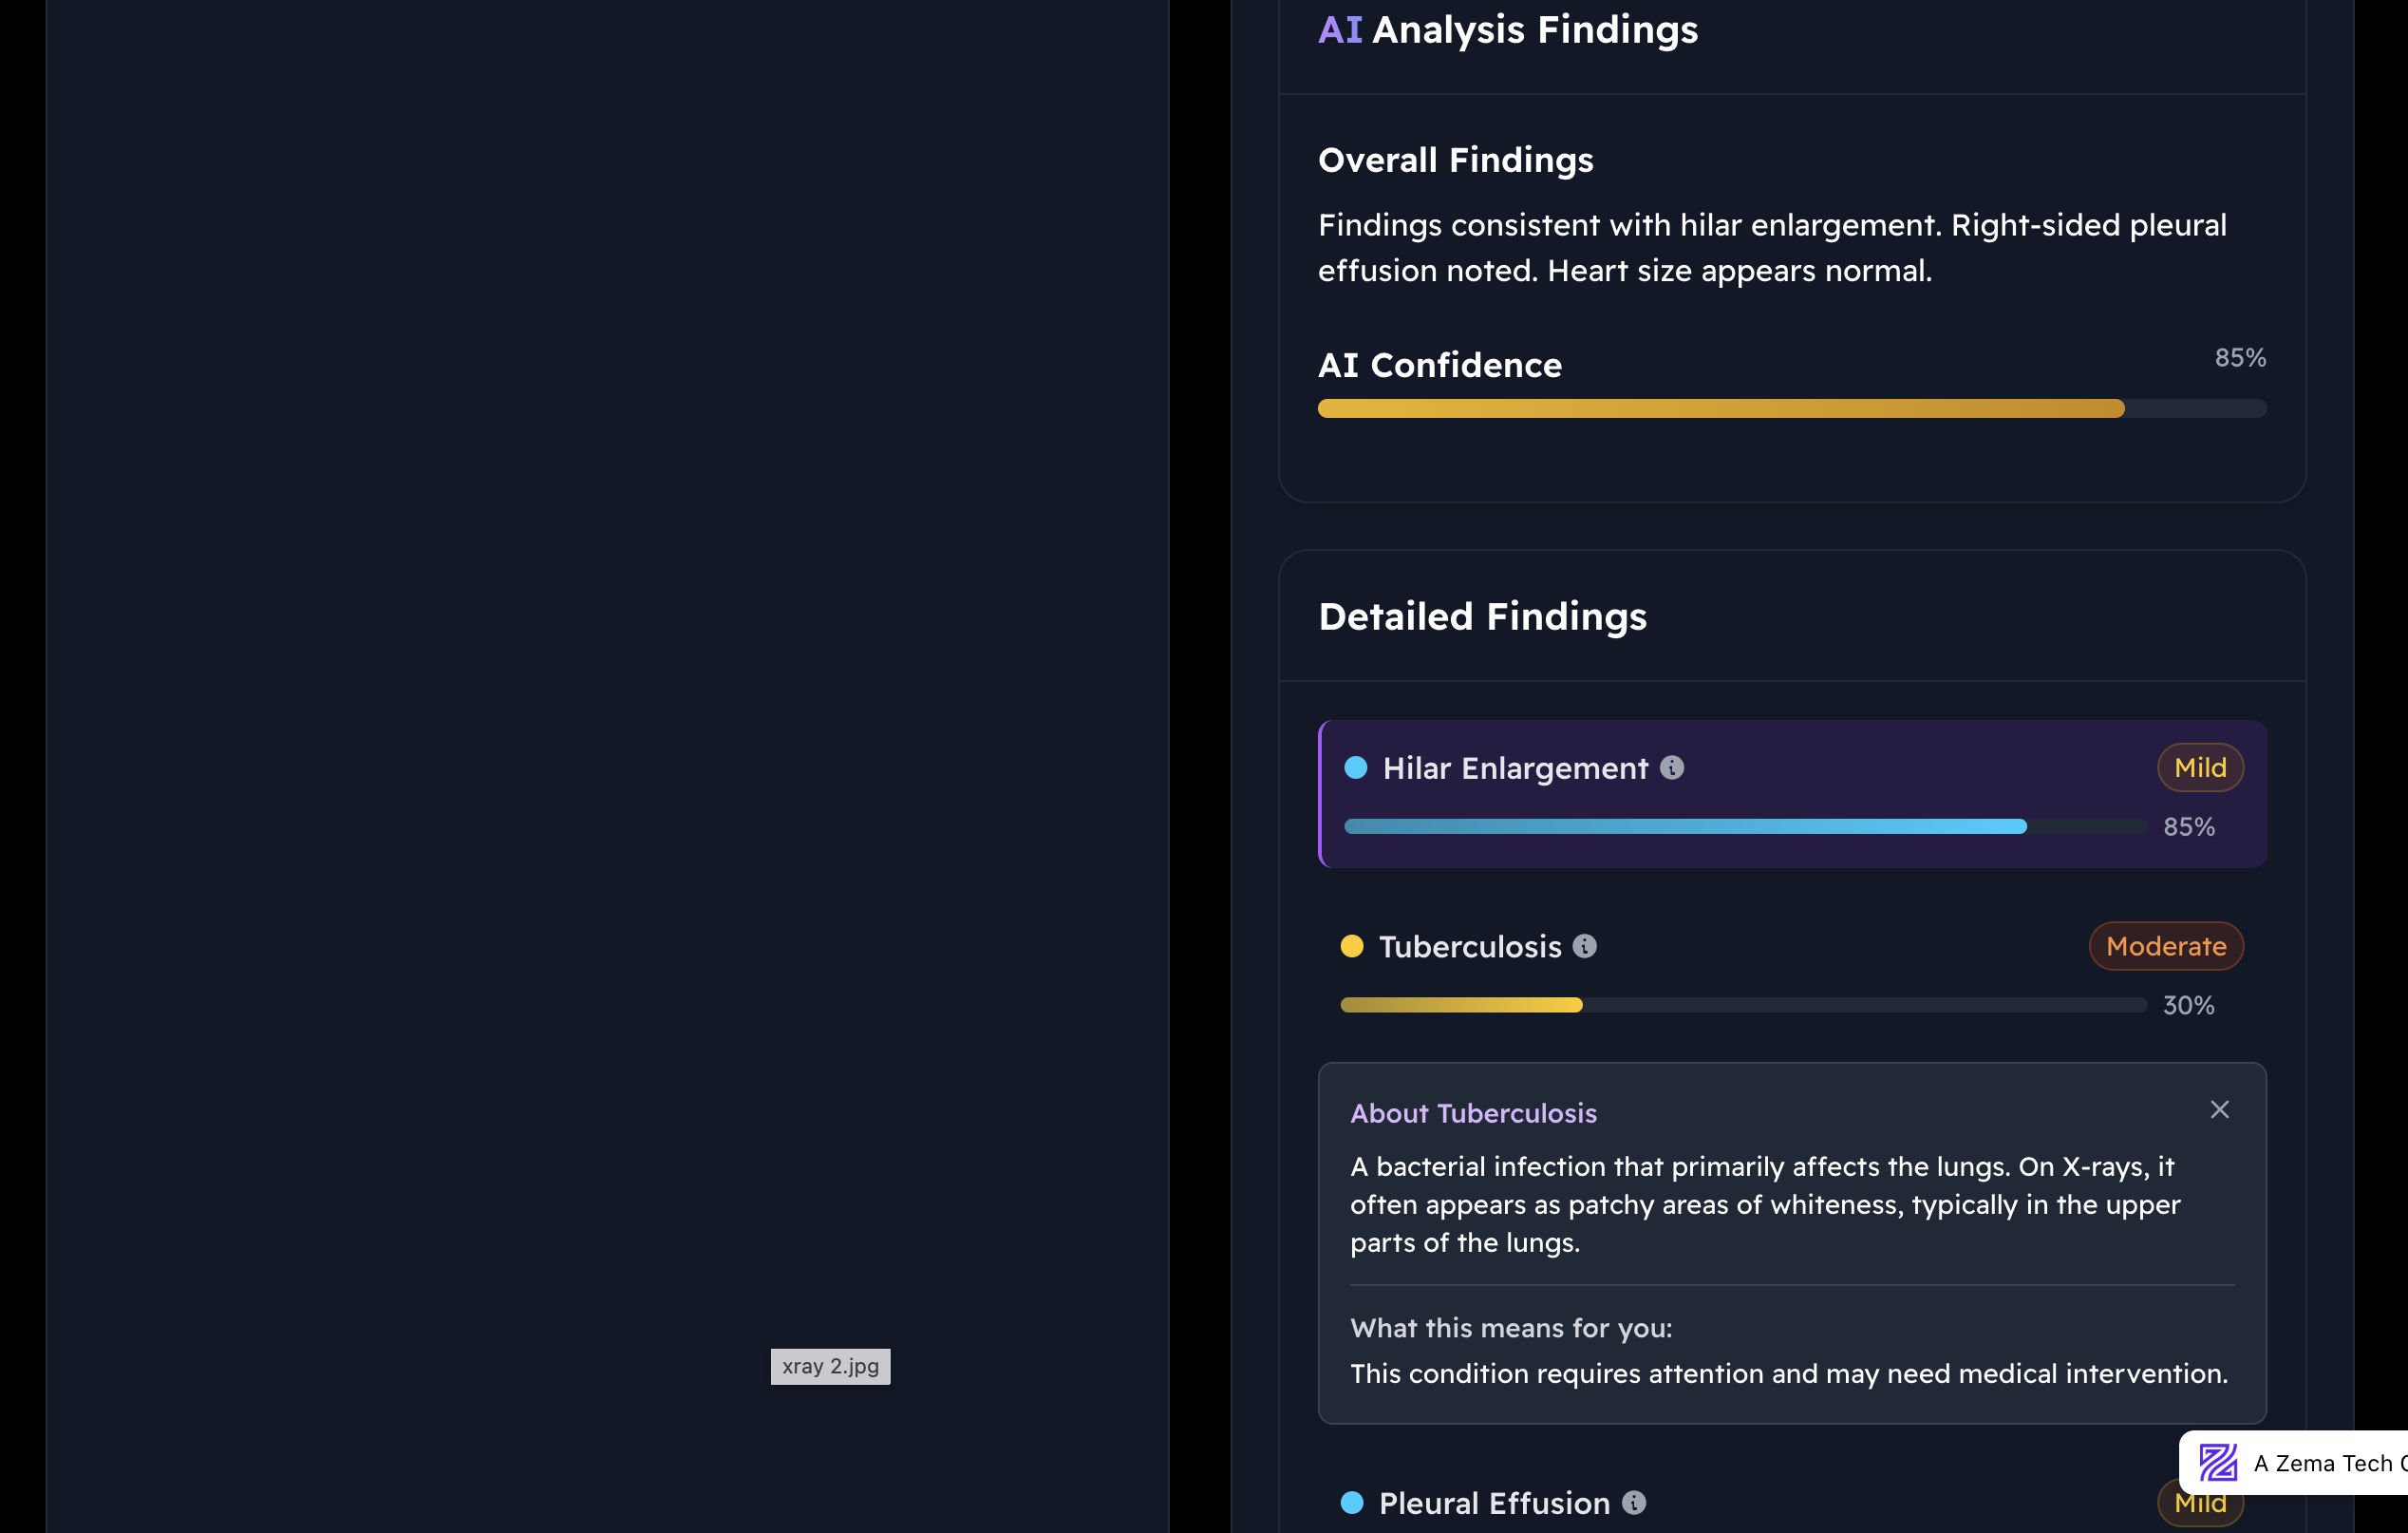Click the About Tuberculosis heading
2408x1533 pixels.
[1473, 1113]
